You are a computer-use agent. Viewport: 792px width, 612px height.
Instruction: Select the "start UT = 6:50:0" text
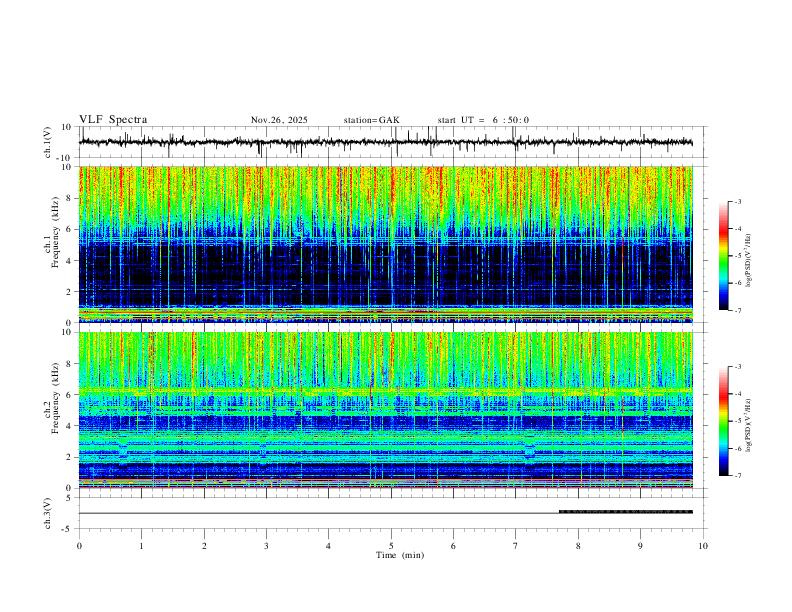483,120
